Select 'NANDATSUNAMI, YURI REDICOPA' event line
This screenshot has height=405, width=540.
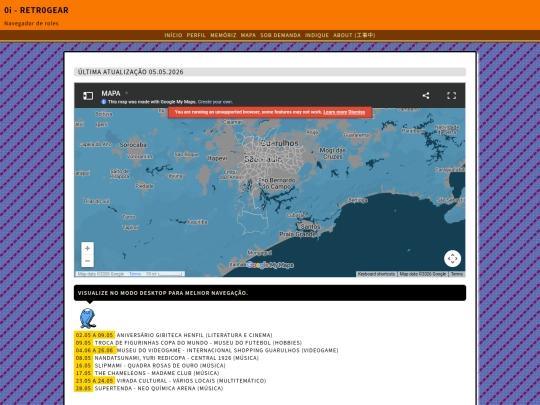click(x=177, y=358)
